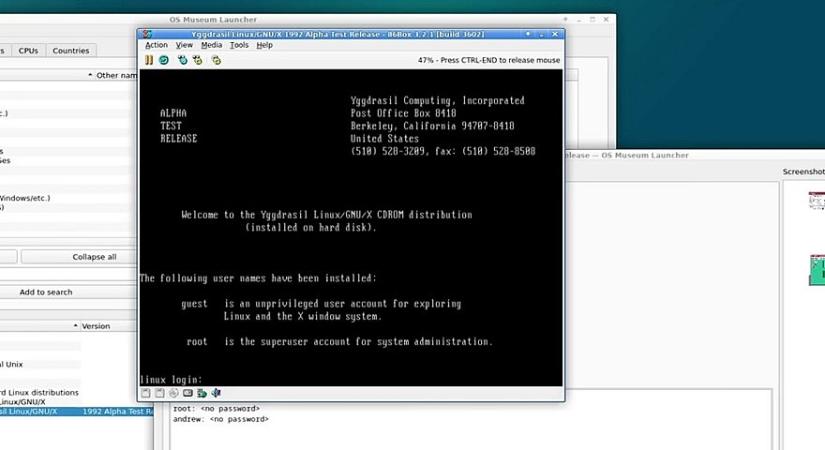Switch to CPUs tab in launcher

(28, 51)
